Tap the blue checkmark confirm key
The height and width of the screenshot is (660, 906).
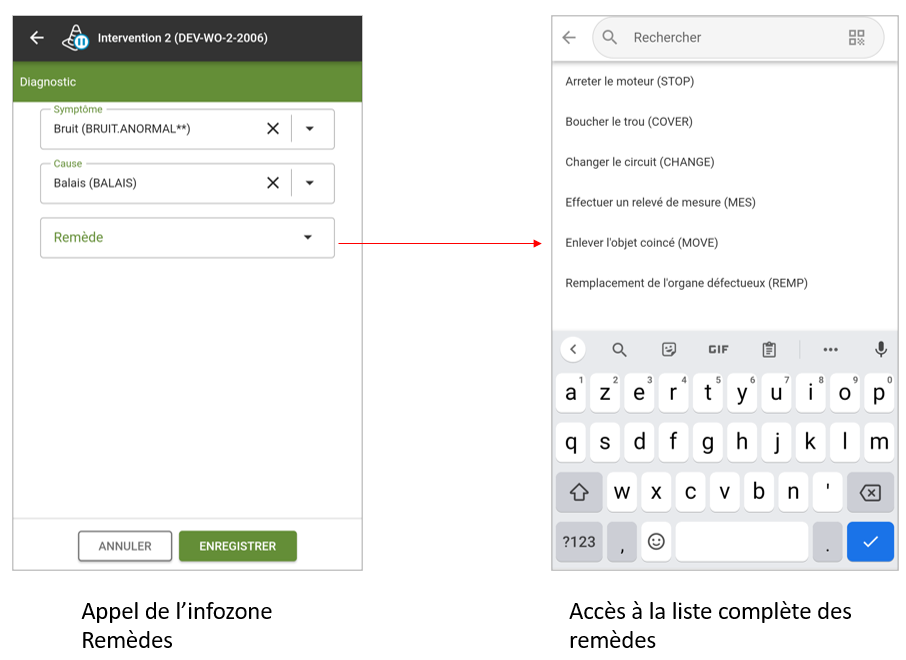[x=870, y=542]
